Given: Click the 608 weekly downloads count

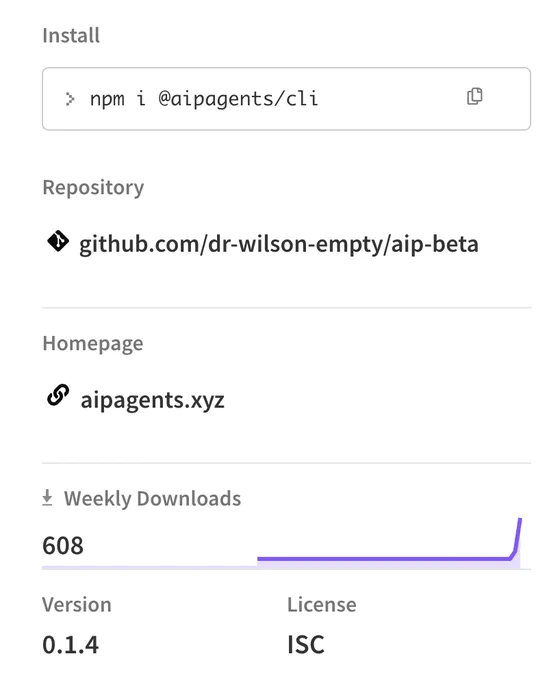Looking at the screenshot, I should 62,546.
